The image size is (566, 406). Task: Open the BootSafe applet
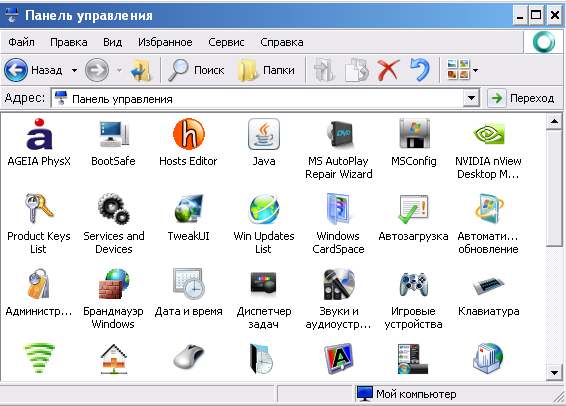click(113, 143)
